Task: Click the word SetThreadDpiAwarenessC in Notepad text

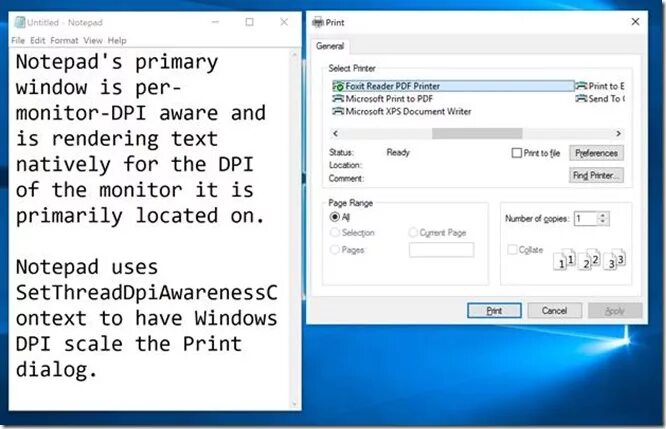Action: pyautogui.click(x=147, y=293)
